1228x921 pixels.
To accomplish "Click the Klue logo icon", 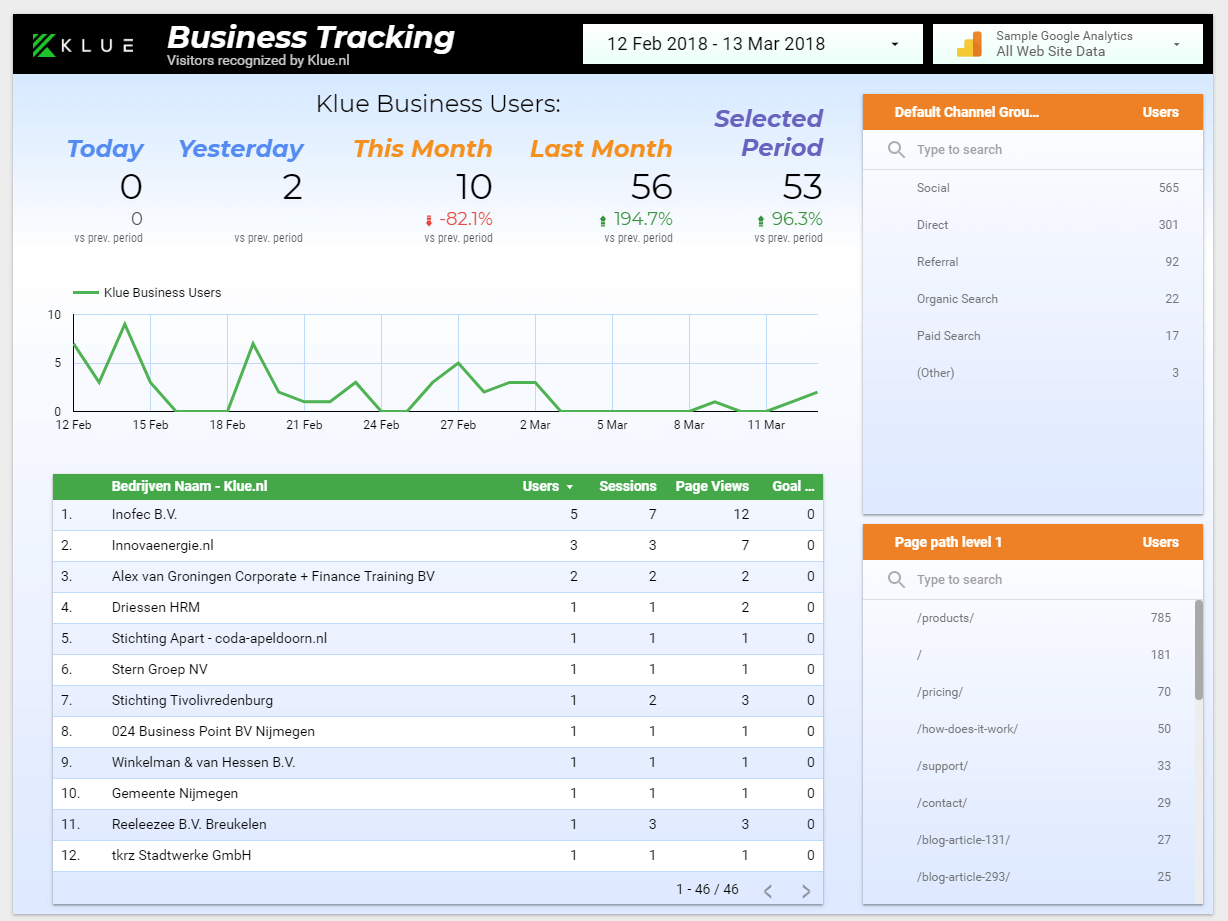I will click(x=44, y=44).
